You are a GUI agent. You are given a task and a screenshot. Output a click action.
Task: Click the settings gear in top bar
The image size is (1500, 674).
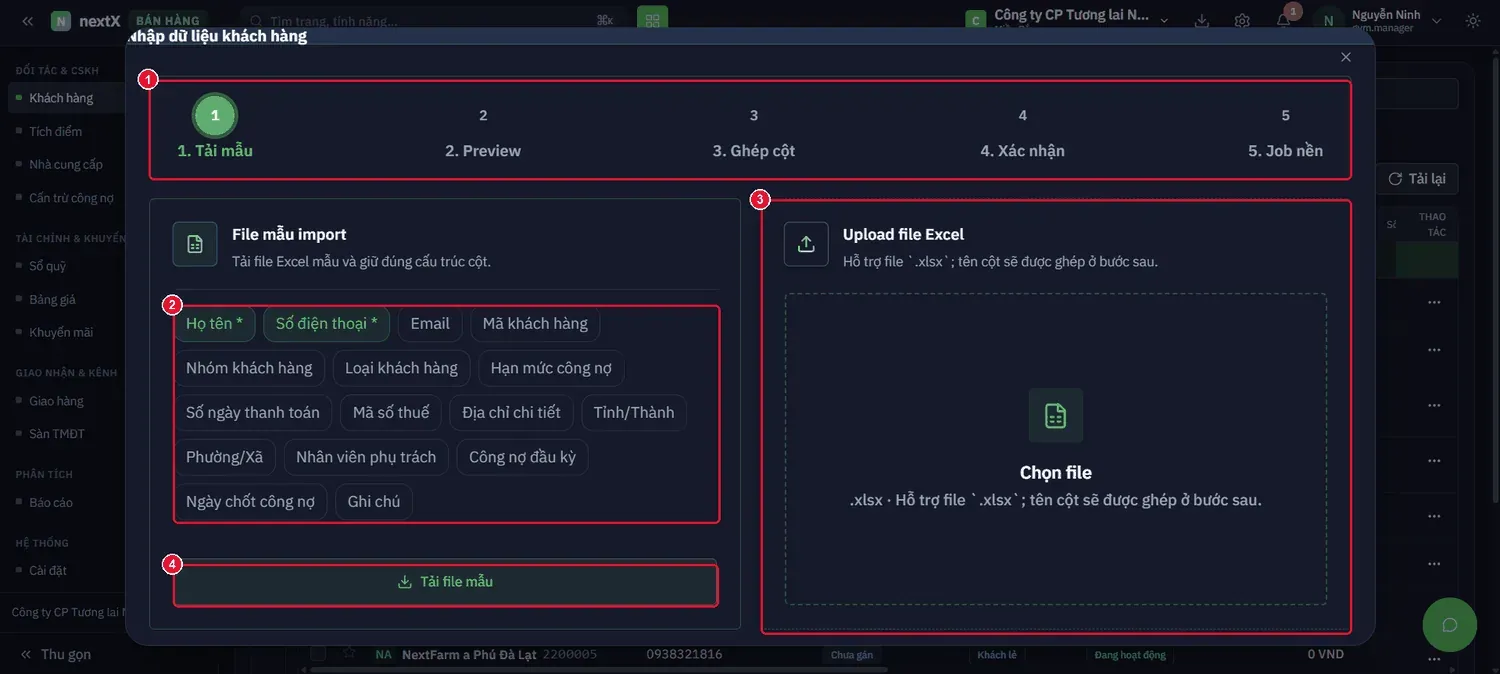coord(1242,21)
